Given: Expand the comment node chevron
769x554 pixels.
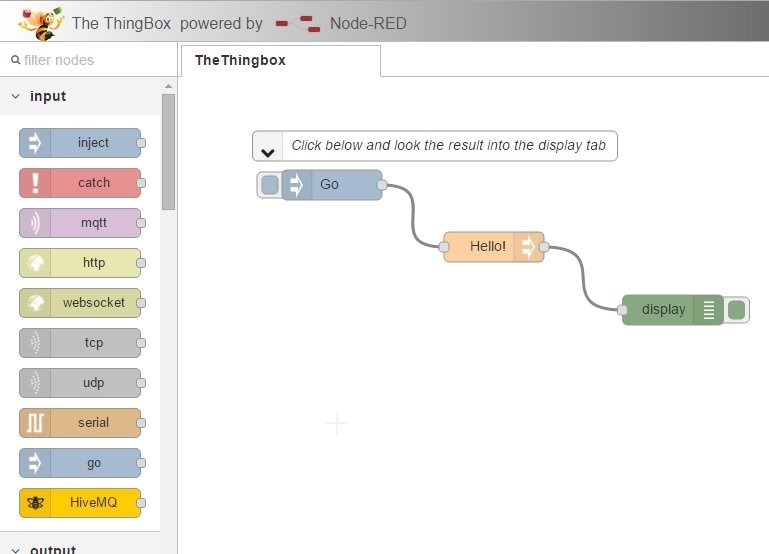Looking at the screenshot, I should click(x=268, y=152).
